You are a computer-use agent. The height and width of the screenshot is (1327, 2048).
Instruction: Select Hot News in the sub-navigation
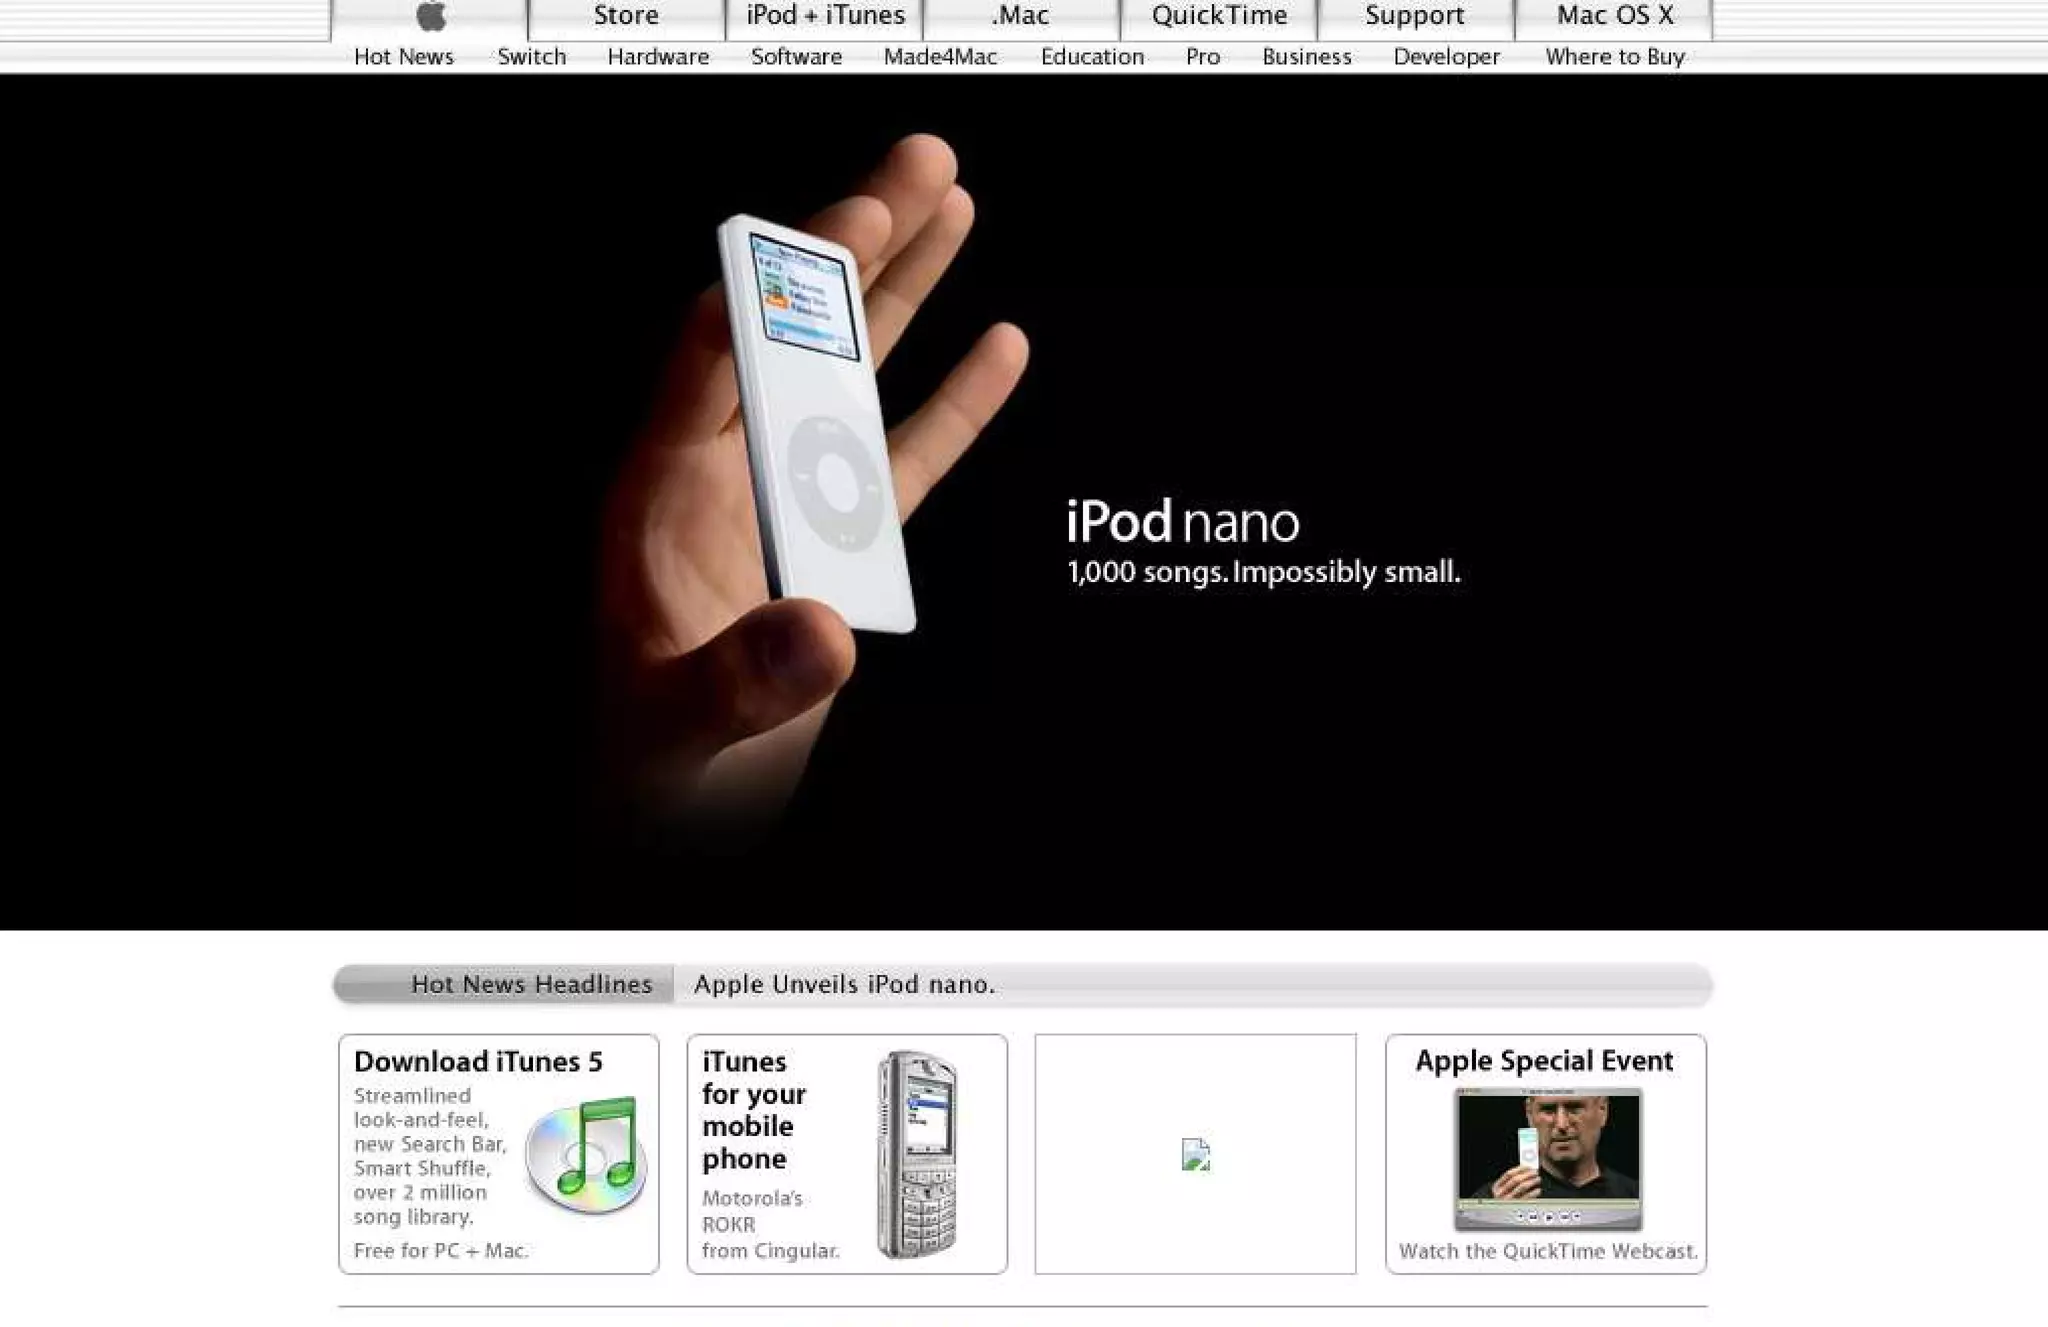point(404,57)
